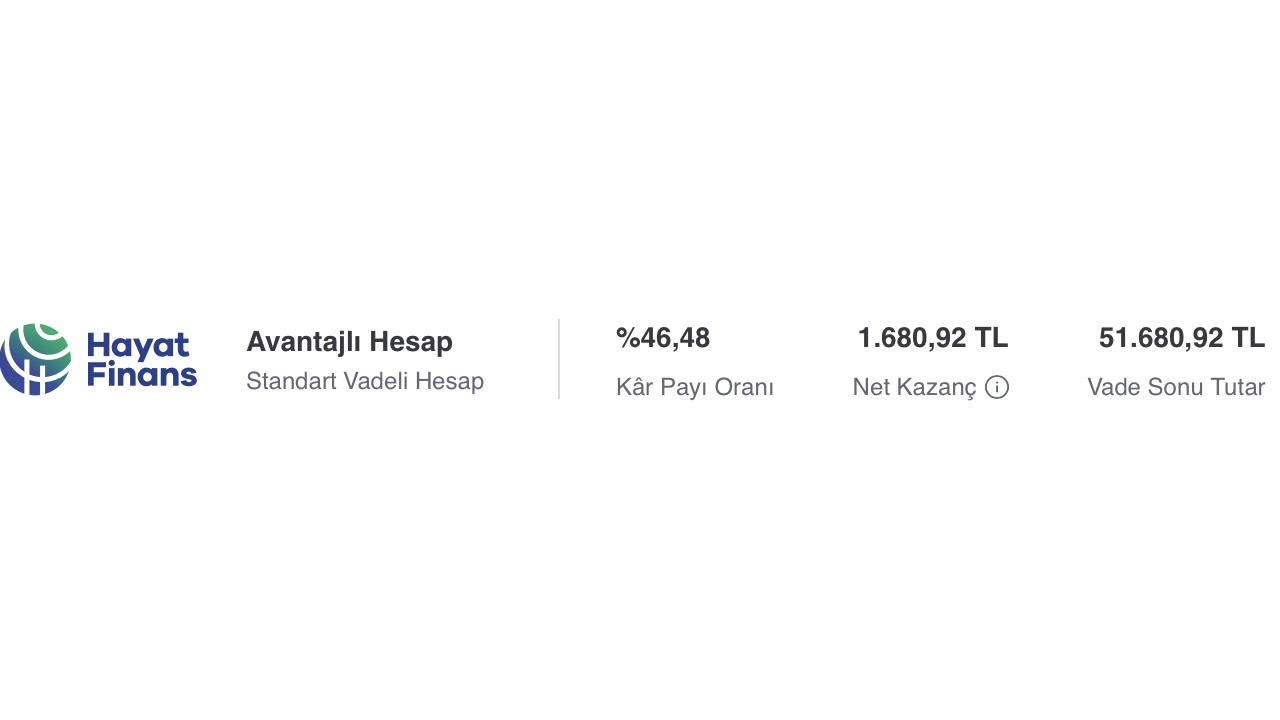Click the word "Finans" in the logo

141,375
